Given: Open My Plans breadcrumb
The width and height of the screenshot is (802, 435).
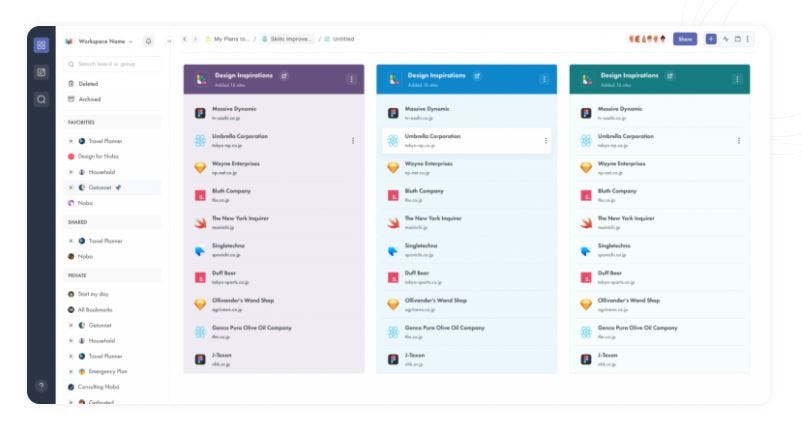Looking at the screenshot, I should (x=227, y=39).
